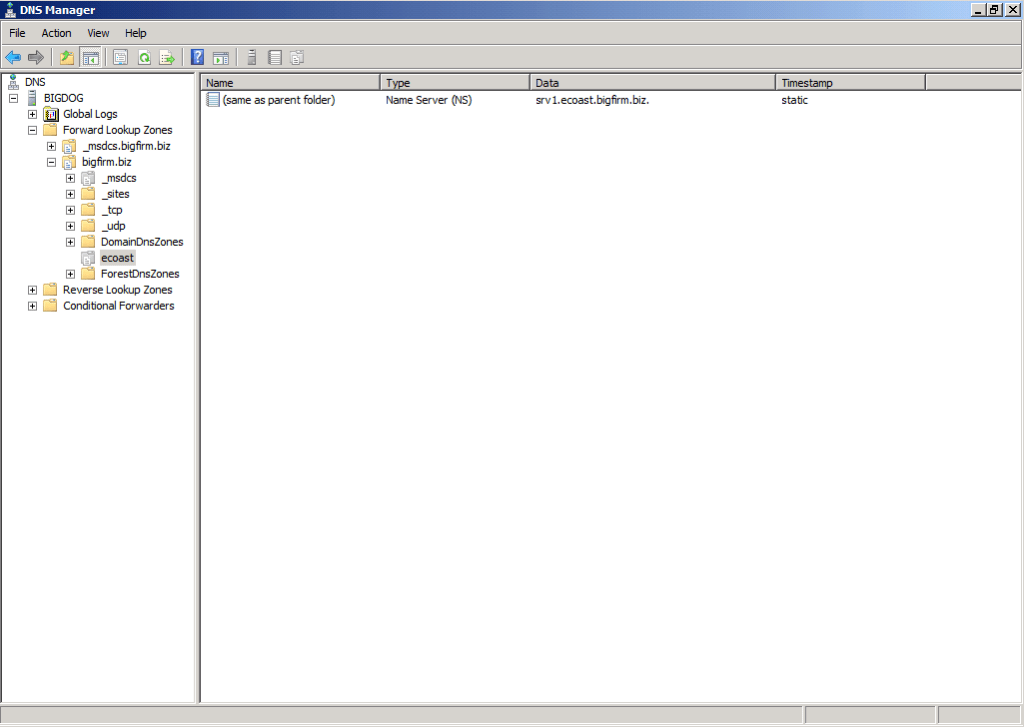Expand the _msdcs.bigfirm.biz zone
This screenshot has width=1024, height=727.
[x=51, y=146]
